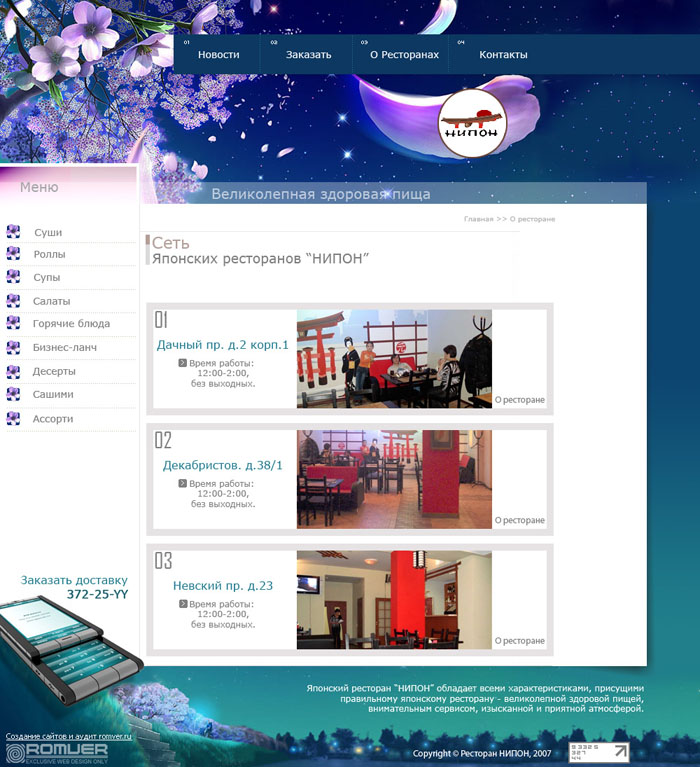Click flower icon beside Роллы
This screenshot has height=767, width=700.
click(13, 253)
